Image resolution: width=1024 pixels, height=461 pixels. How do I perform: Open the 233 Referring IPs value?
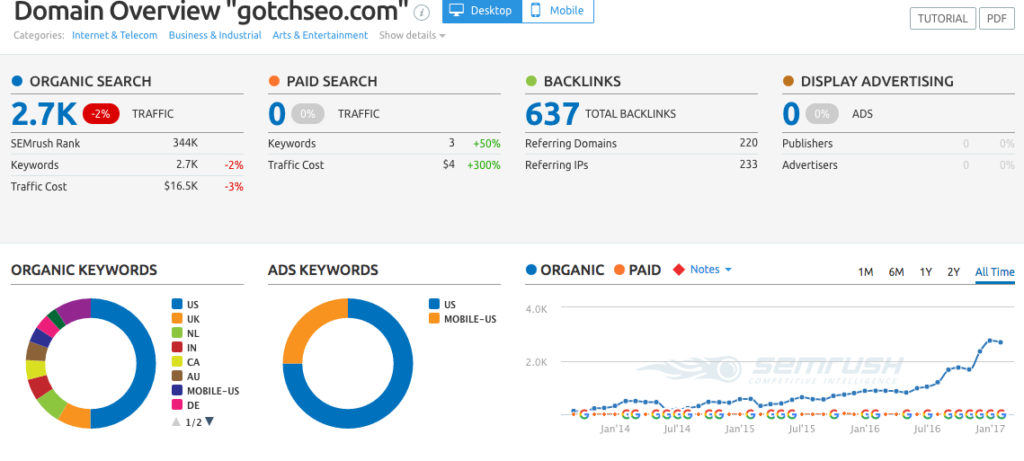pos(748,165)
